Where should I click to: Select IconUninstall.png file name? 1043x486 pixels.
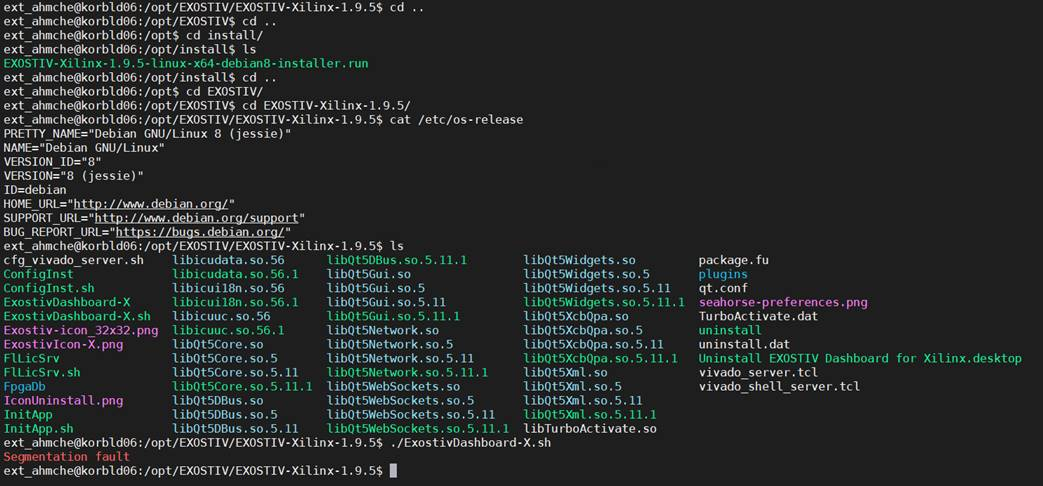tap(63, 400)
